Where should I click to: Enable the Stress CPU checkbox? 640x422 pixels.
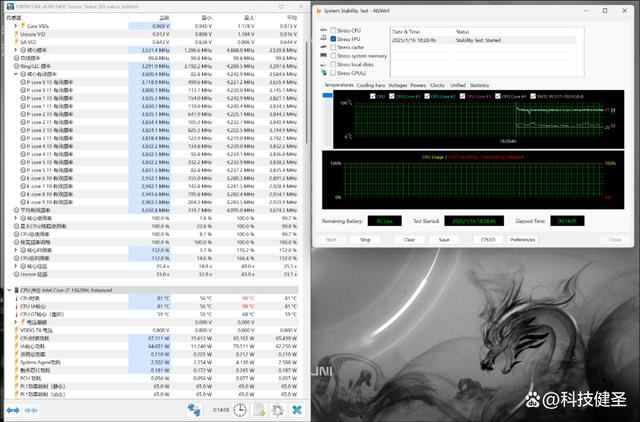332,30
